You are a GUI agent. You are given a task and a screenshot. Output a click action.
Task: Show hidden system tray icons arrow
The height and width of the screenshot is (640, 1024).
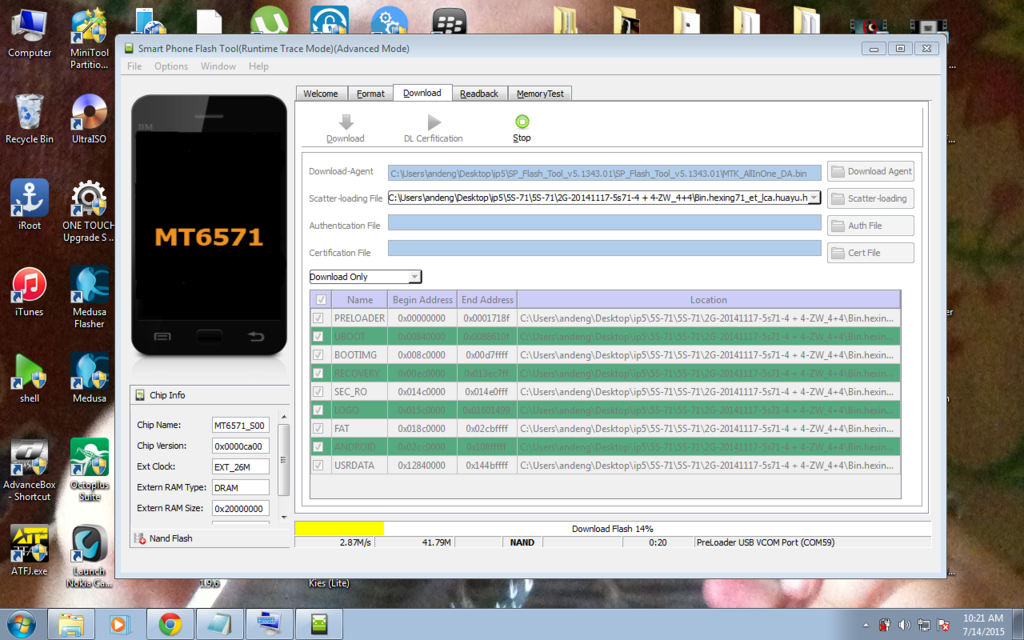tap(866, 625)
